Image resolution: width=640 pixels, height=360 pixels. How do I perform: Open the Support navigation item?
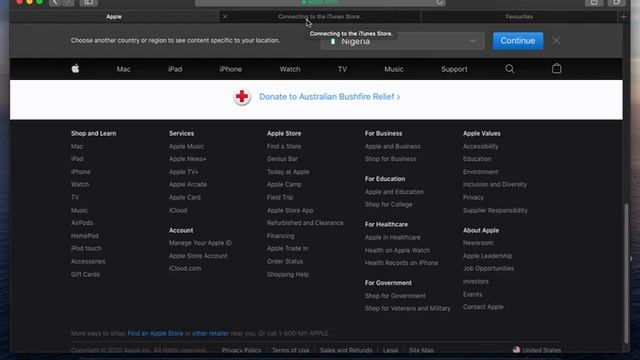coord(454,69)
